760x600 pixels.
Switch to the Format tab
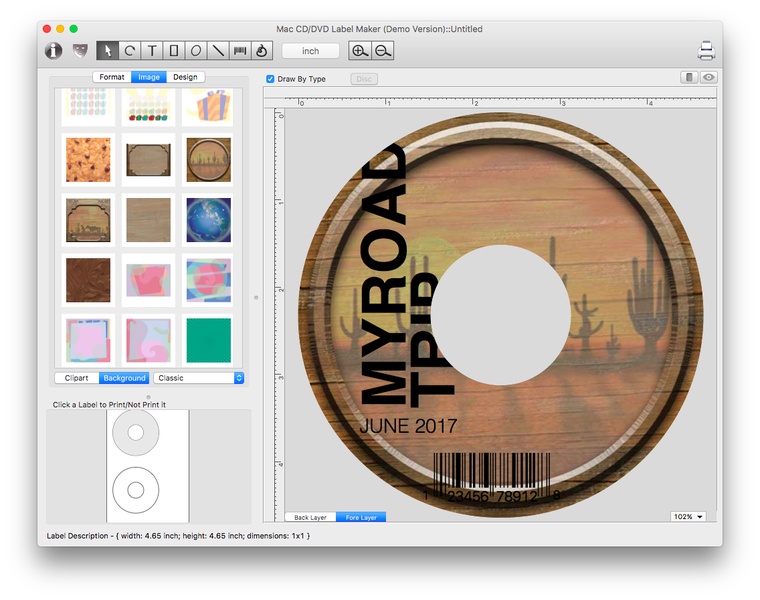coord(112,77)
